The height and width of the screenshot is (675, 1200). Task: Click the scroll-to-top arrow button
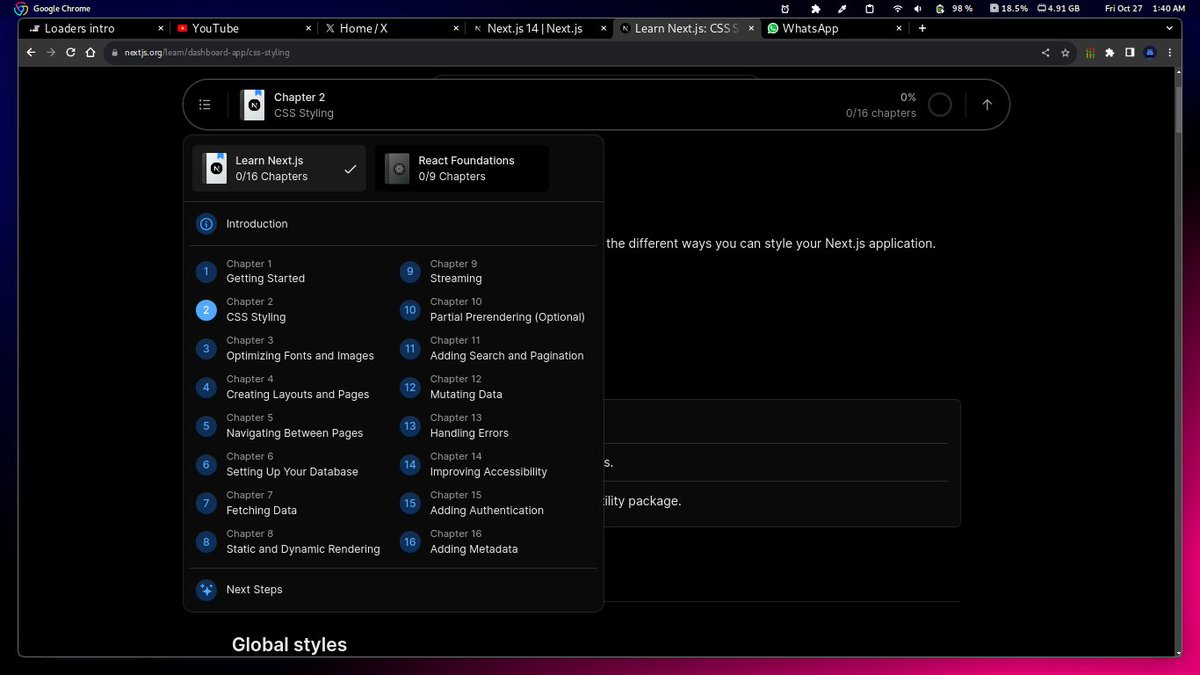click(x=987, y=104)
